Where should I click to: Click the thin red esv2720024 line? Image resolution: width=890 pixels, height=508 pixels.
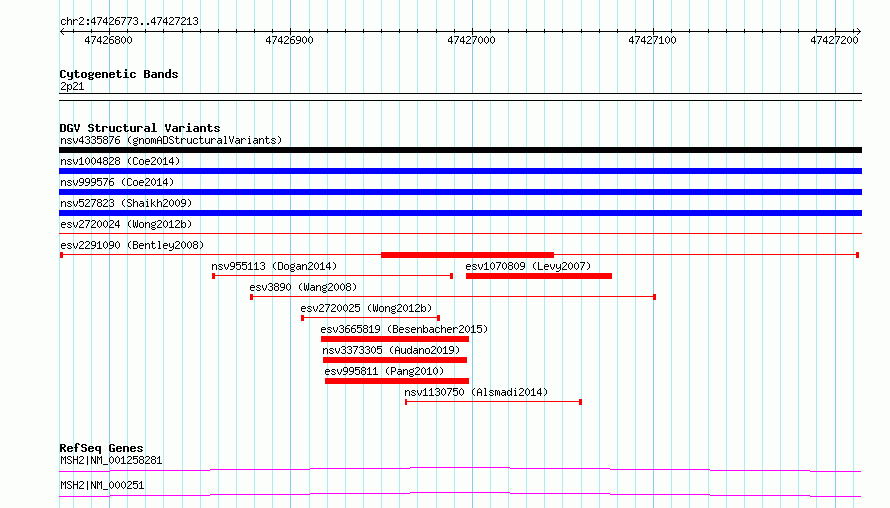[x=460, y=233]
